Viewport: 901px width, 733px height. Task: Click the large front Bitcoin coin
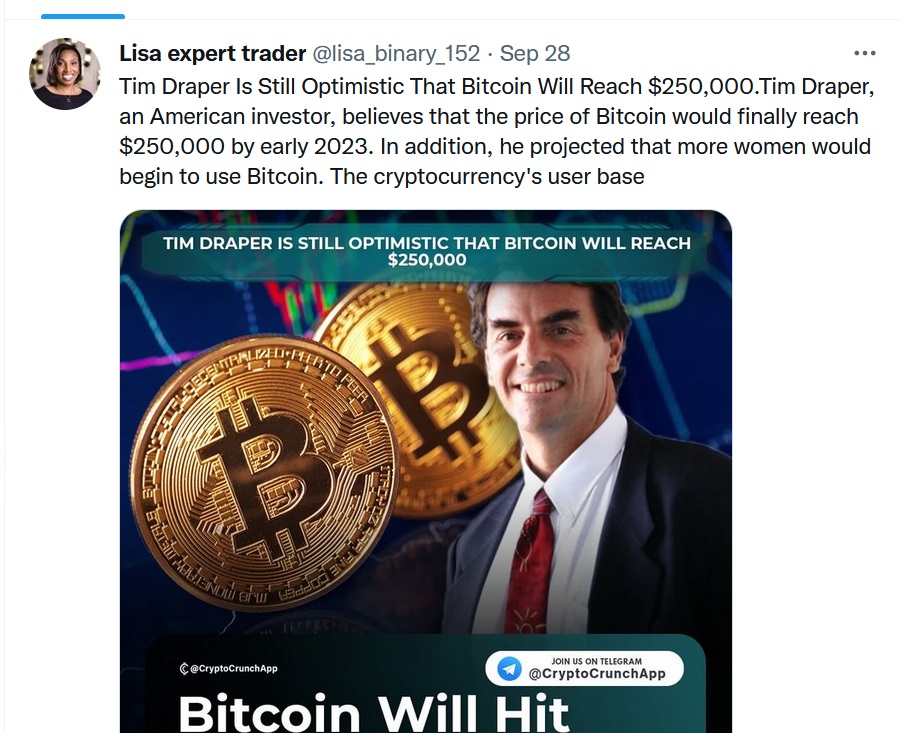click(265, 473)
